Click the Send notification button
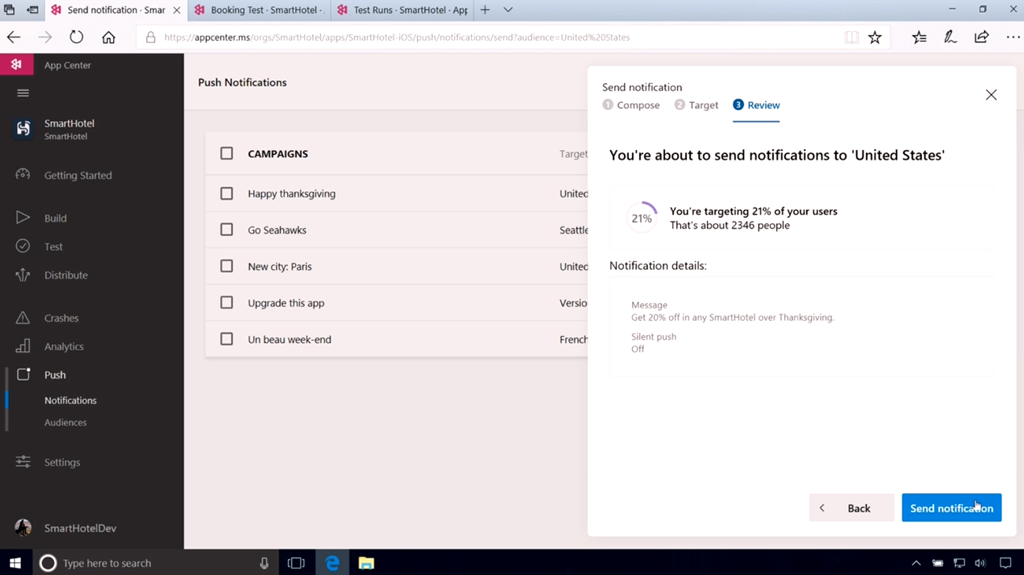This screenshot has height=575, width=1024. (951, 508)
